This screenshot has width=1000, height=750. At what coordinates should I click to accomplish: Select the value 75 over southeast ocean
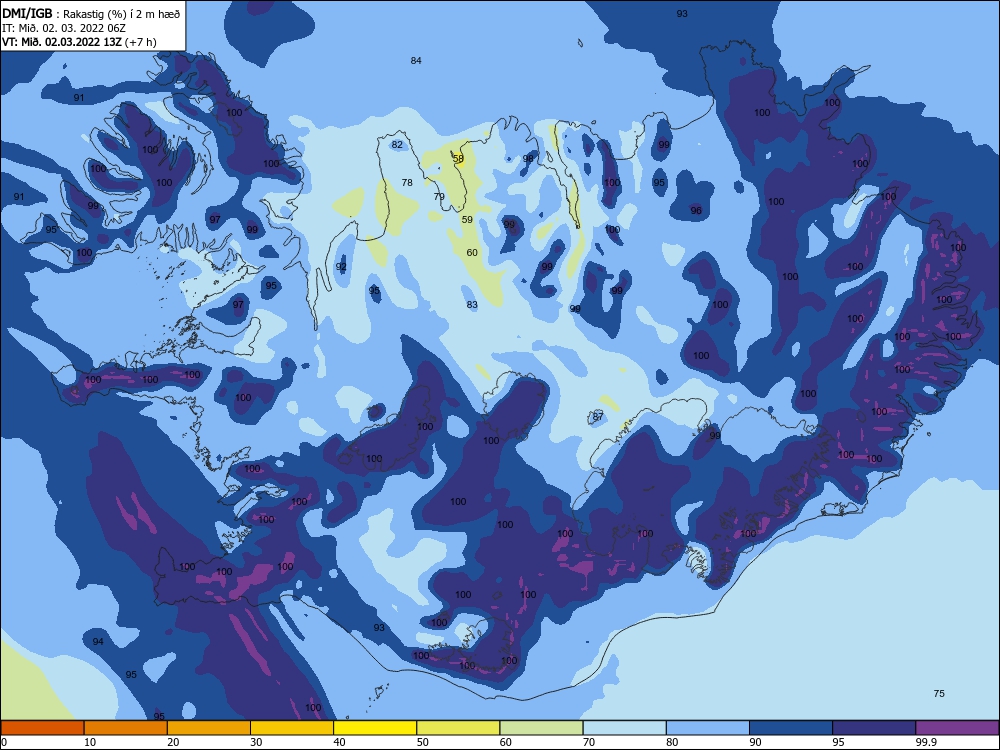939,693
